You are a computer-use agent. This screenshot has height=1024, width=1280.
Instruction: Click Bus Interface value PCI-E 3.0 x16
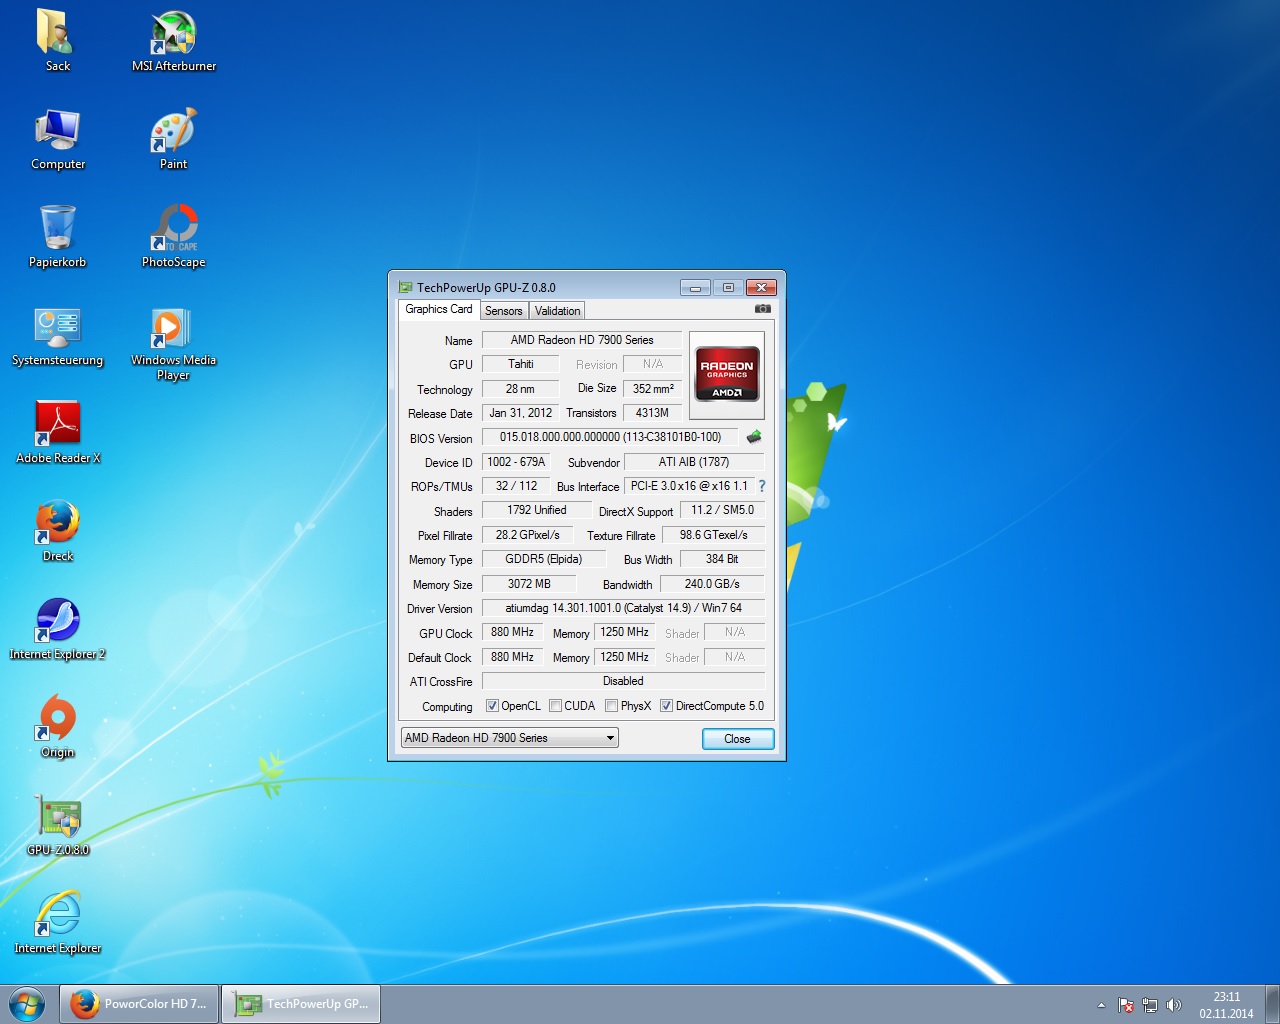coord(689,486)
